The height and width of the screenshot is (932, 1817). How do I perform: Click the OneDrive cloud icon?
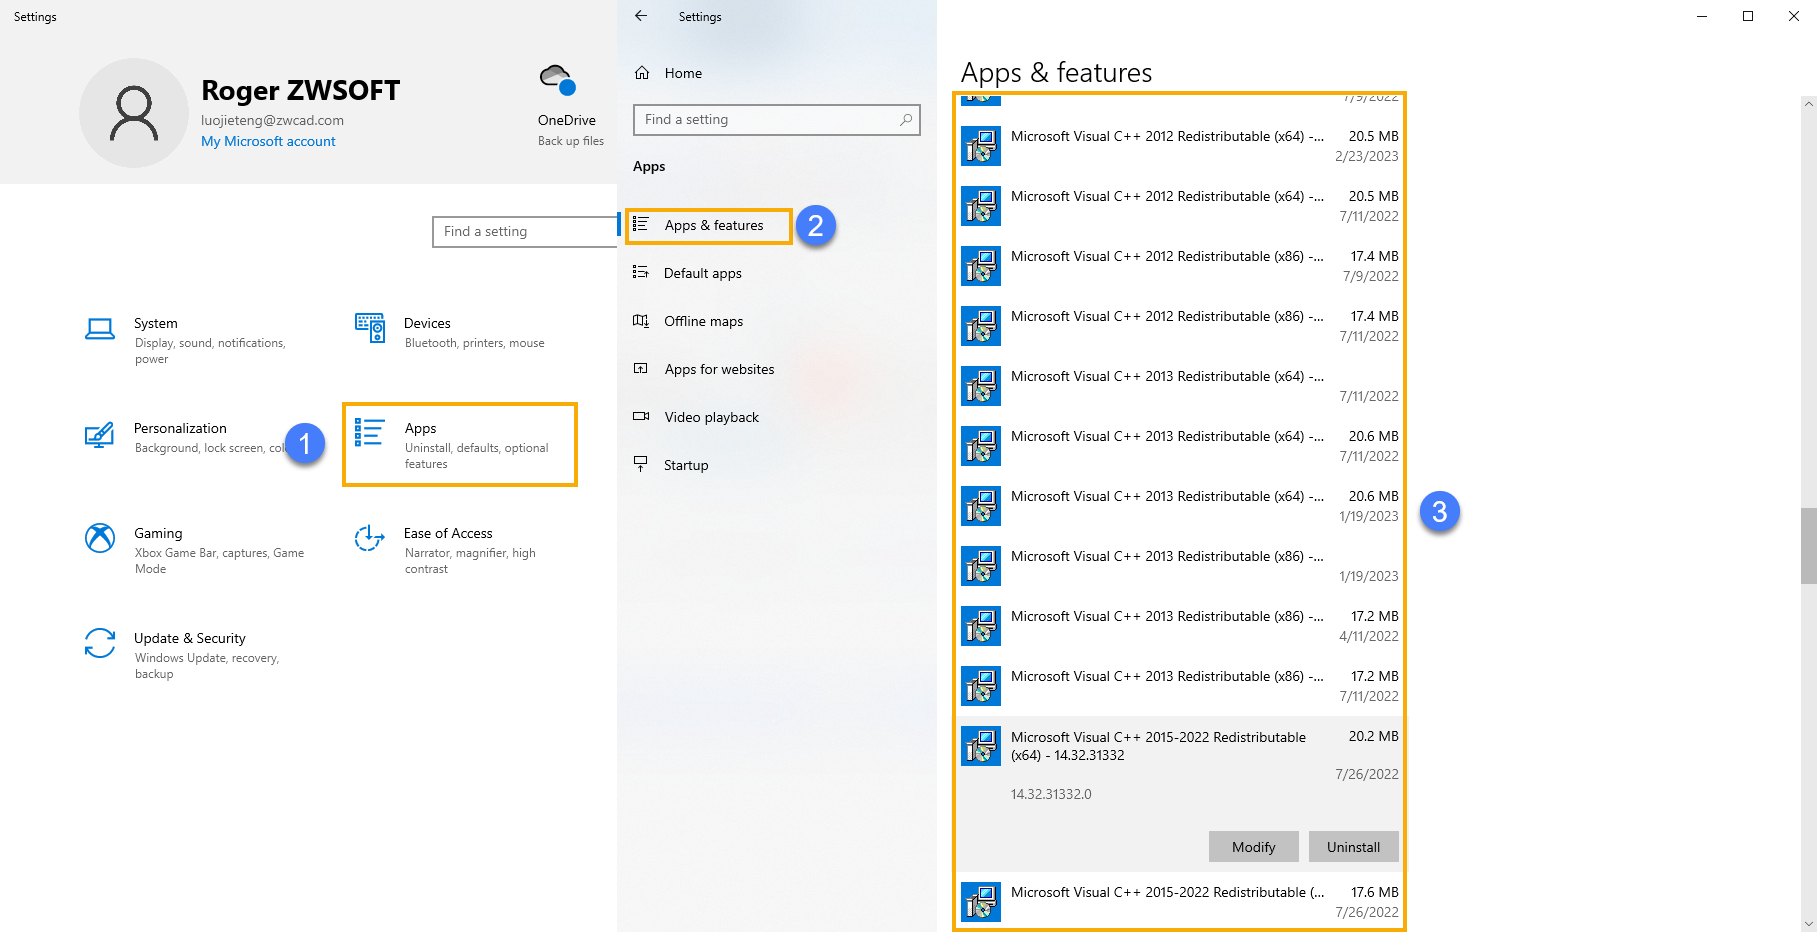tap(557, 79)
